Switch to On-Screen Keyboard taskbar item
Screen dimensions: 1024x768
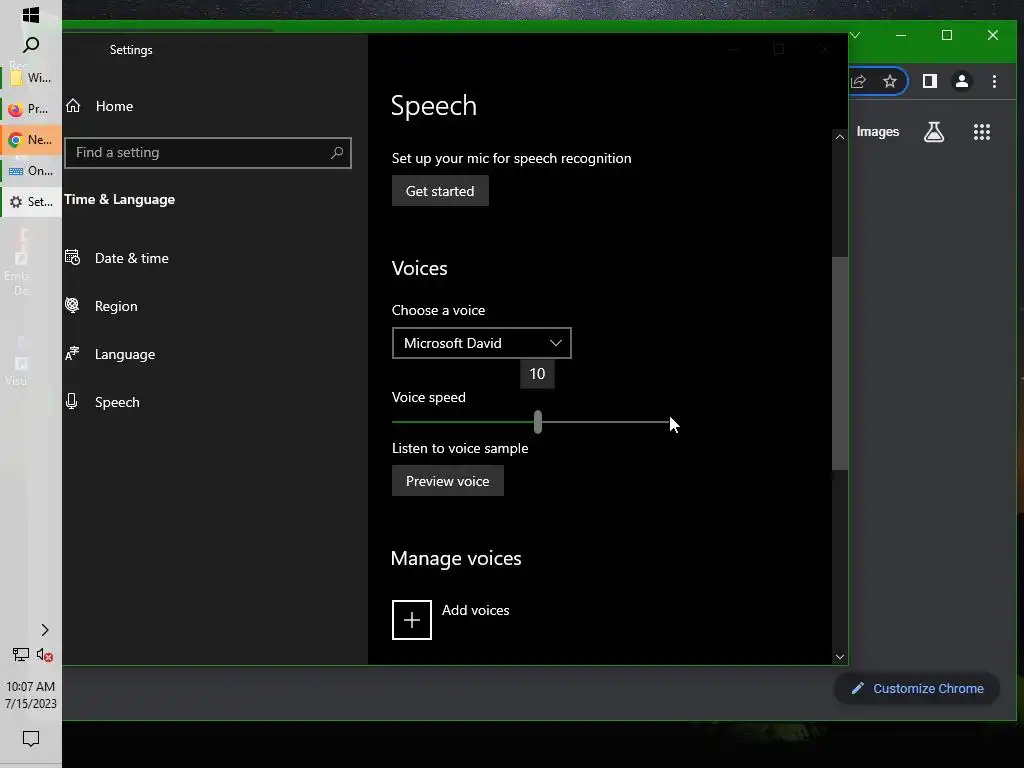point(31,171)
